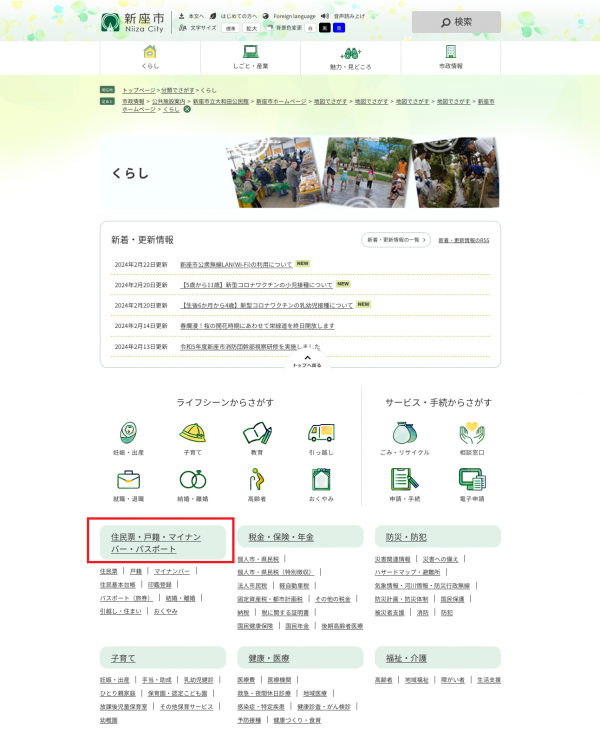
Task: Select the white background color swatch
Action: click(310, 28)
